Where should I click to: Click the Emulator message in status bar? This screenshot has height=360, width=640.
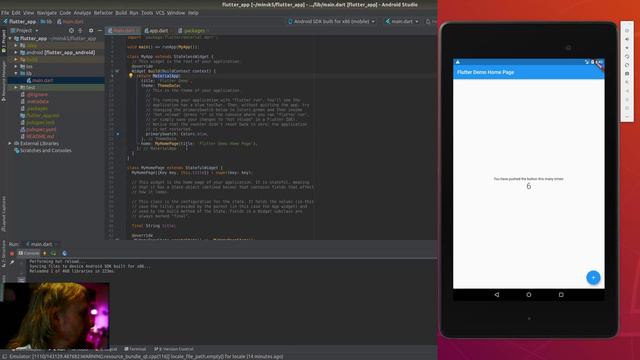[146, 356]
